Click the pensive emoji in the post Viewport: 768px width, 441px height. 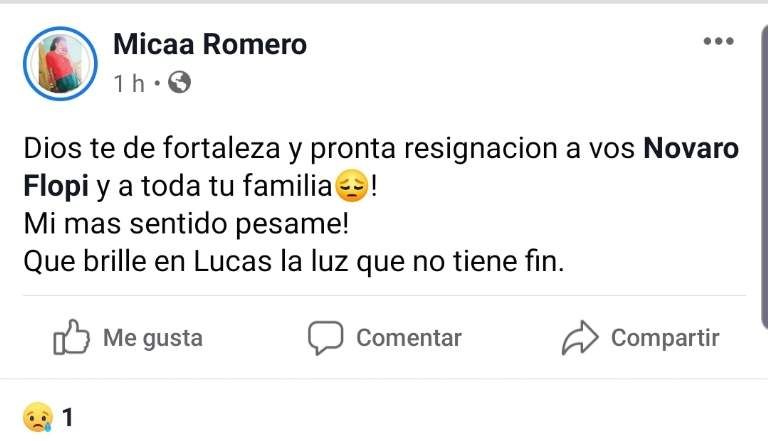click(x=351, y=186)
